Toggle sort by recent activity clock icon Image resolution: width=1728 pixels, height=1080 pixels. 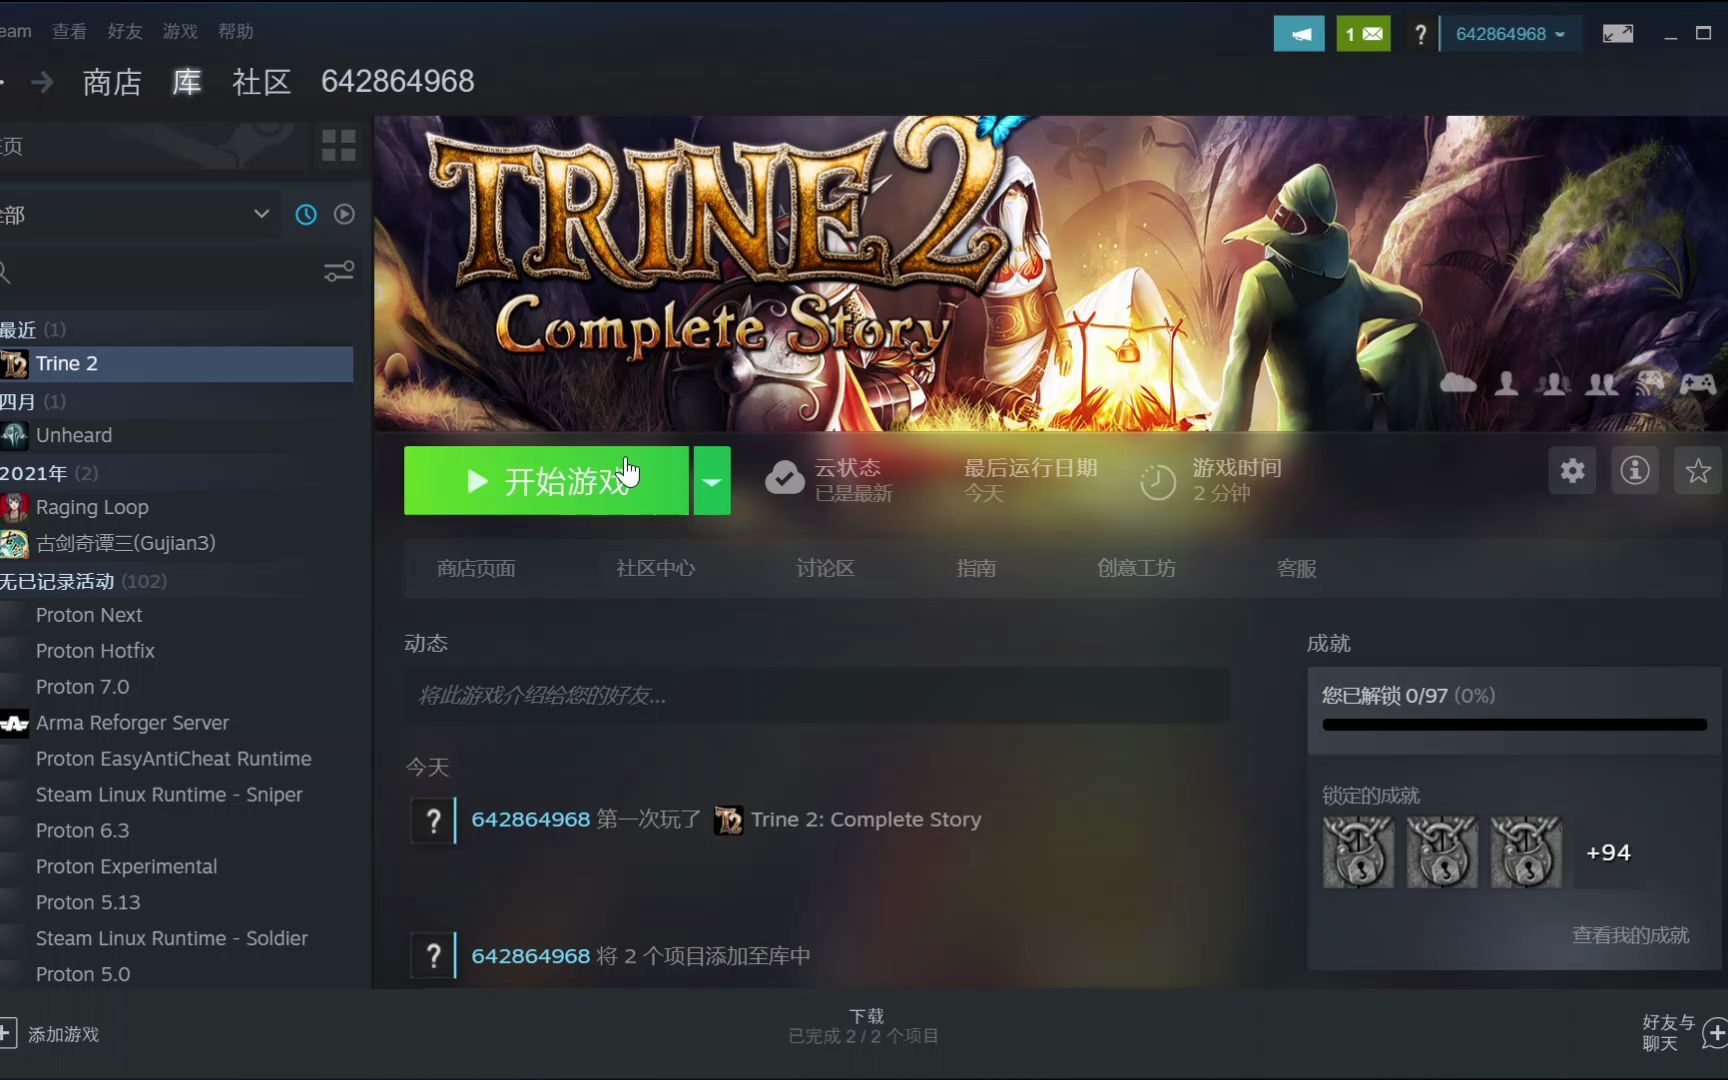306,214
